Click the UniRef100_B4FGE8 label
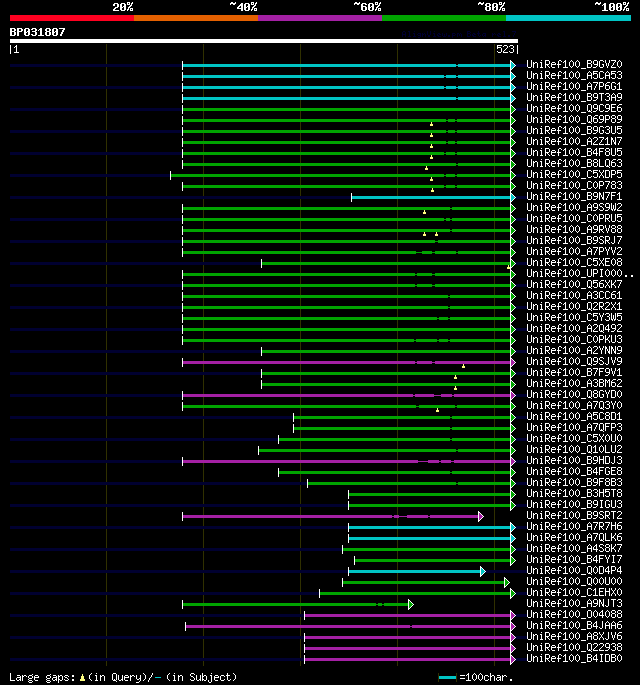The height and width of the screenshot is (685, 640). [x=574, y=472]
